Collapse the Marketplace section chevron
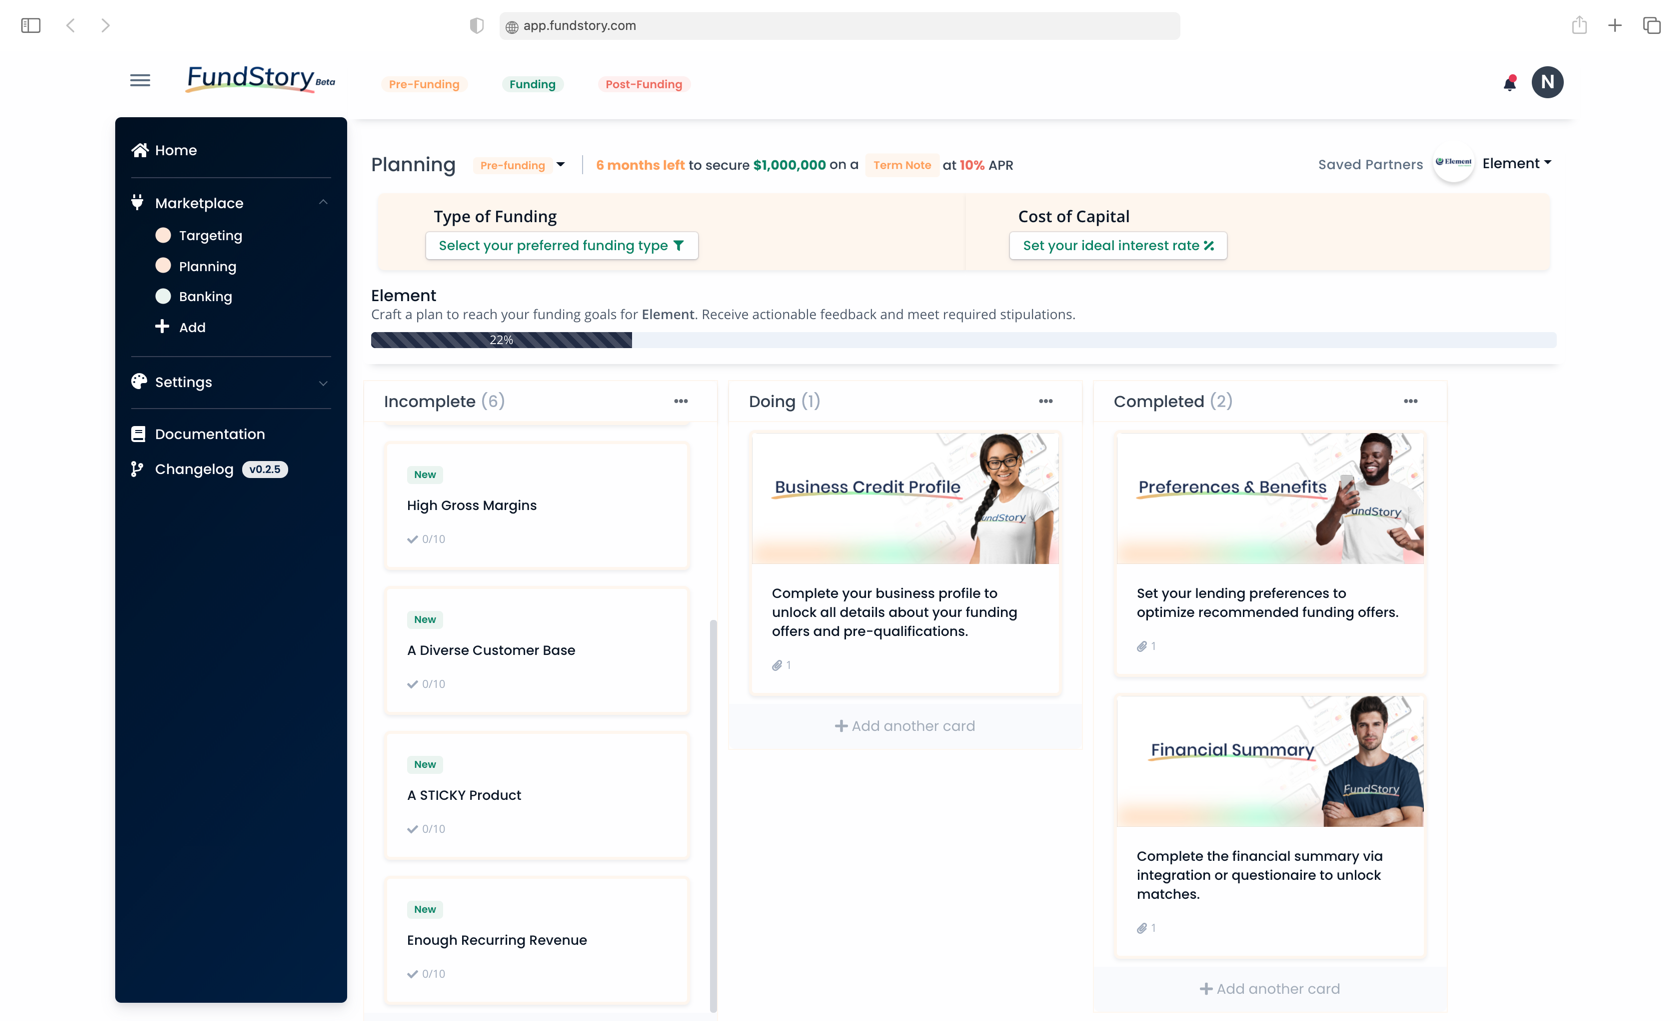The image size is (1680, 1021). (323, 202)
